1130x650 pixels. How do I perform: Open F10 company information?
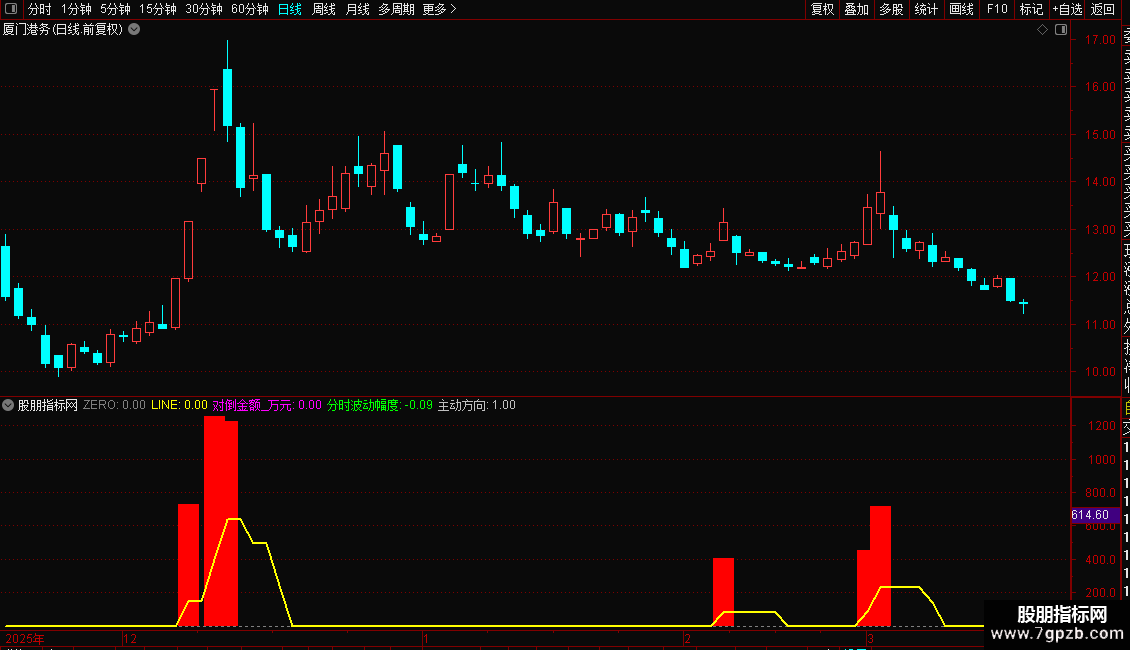click(997, 9)
